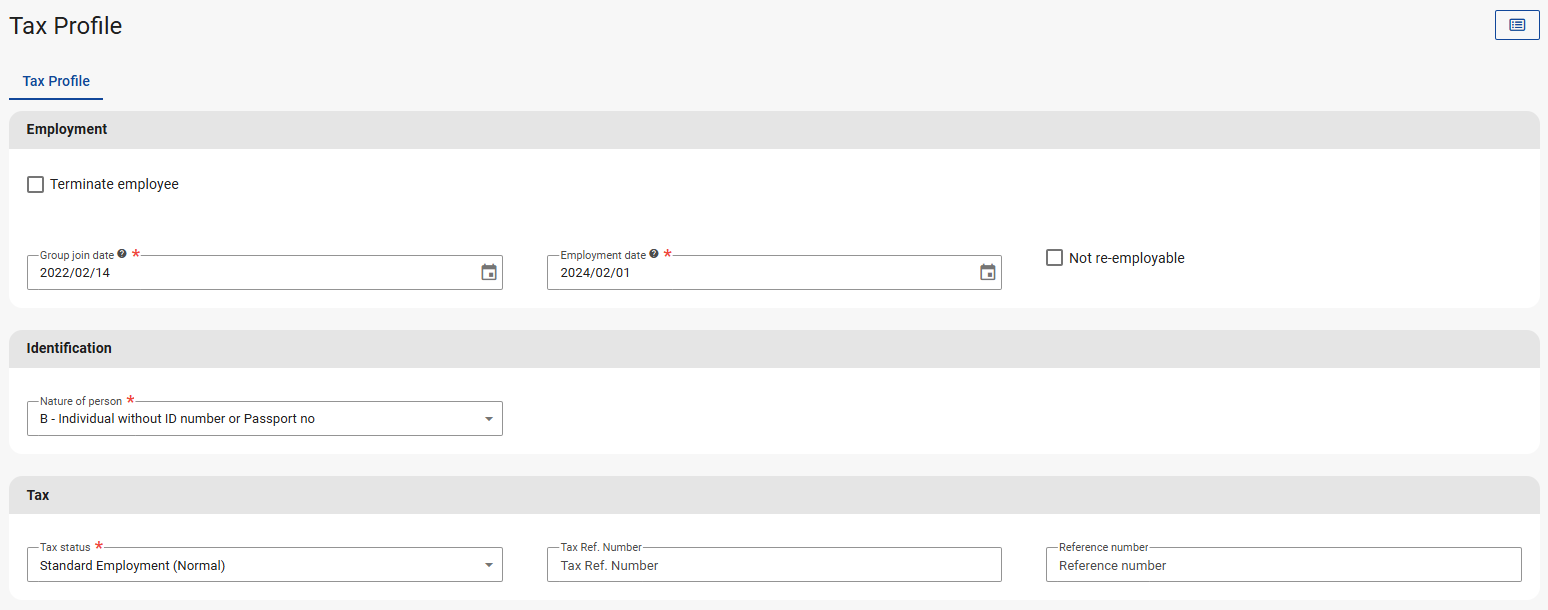This screenshot has width=1548, height=610.
Task: Click the 'Terminate employee' label text
Action: (114, 185)
